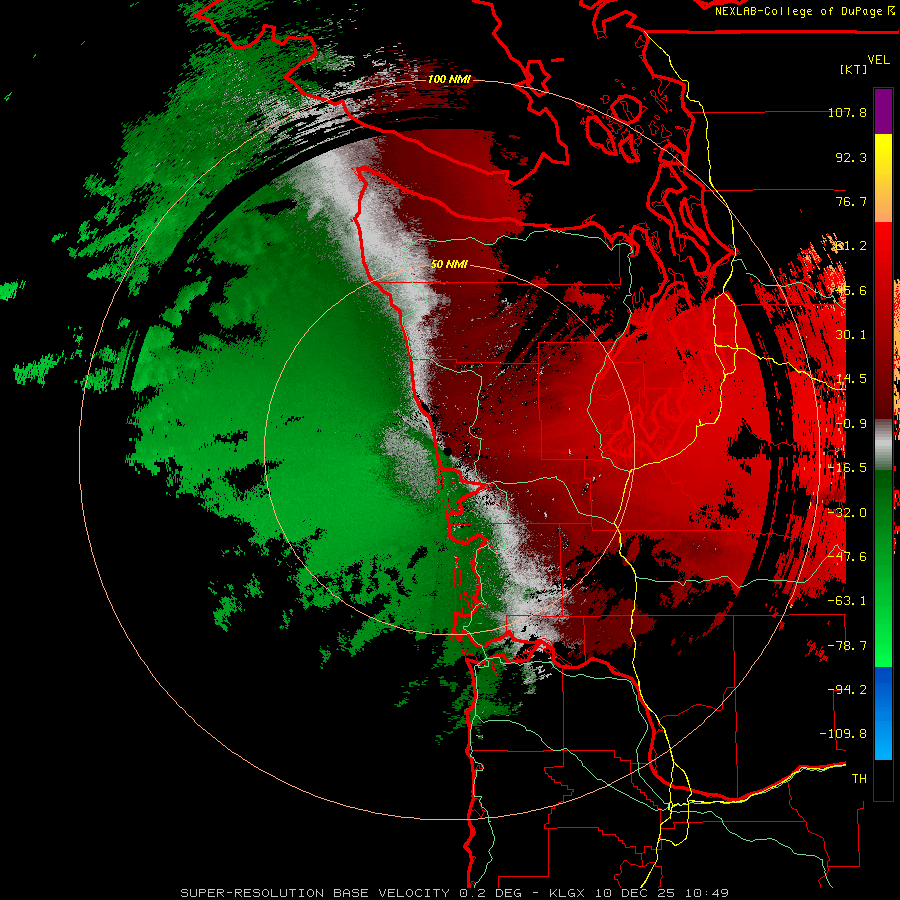Select the -63.1 scale value
Screen dimensions: 900x900
847,601
